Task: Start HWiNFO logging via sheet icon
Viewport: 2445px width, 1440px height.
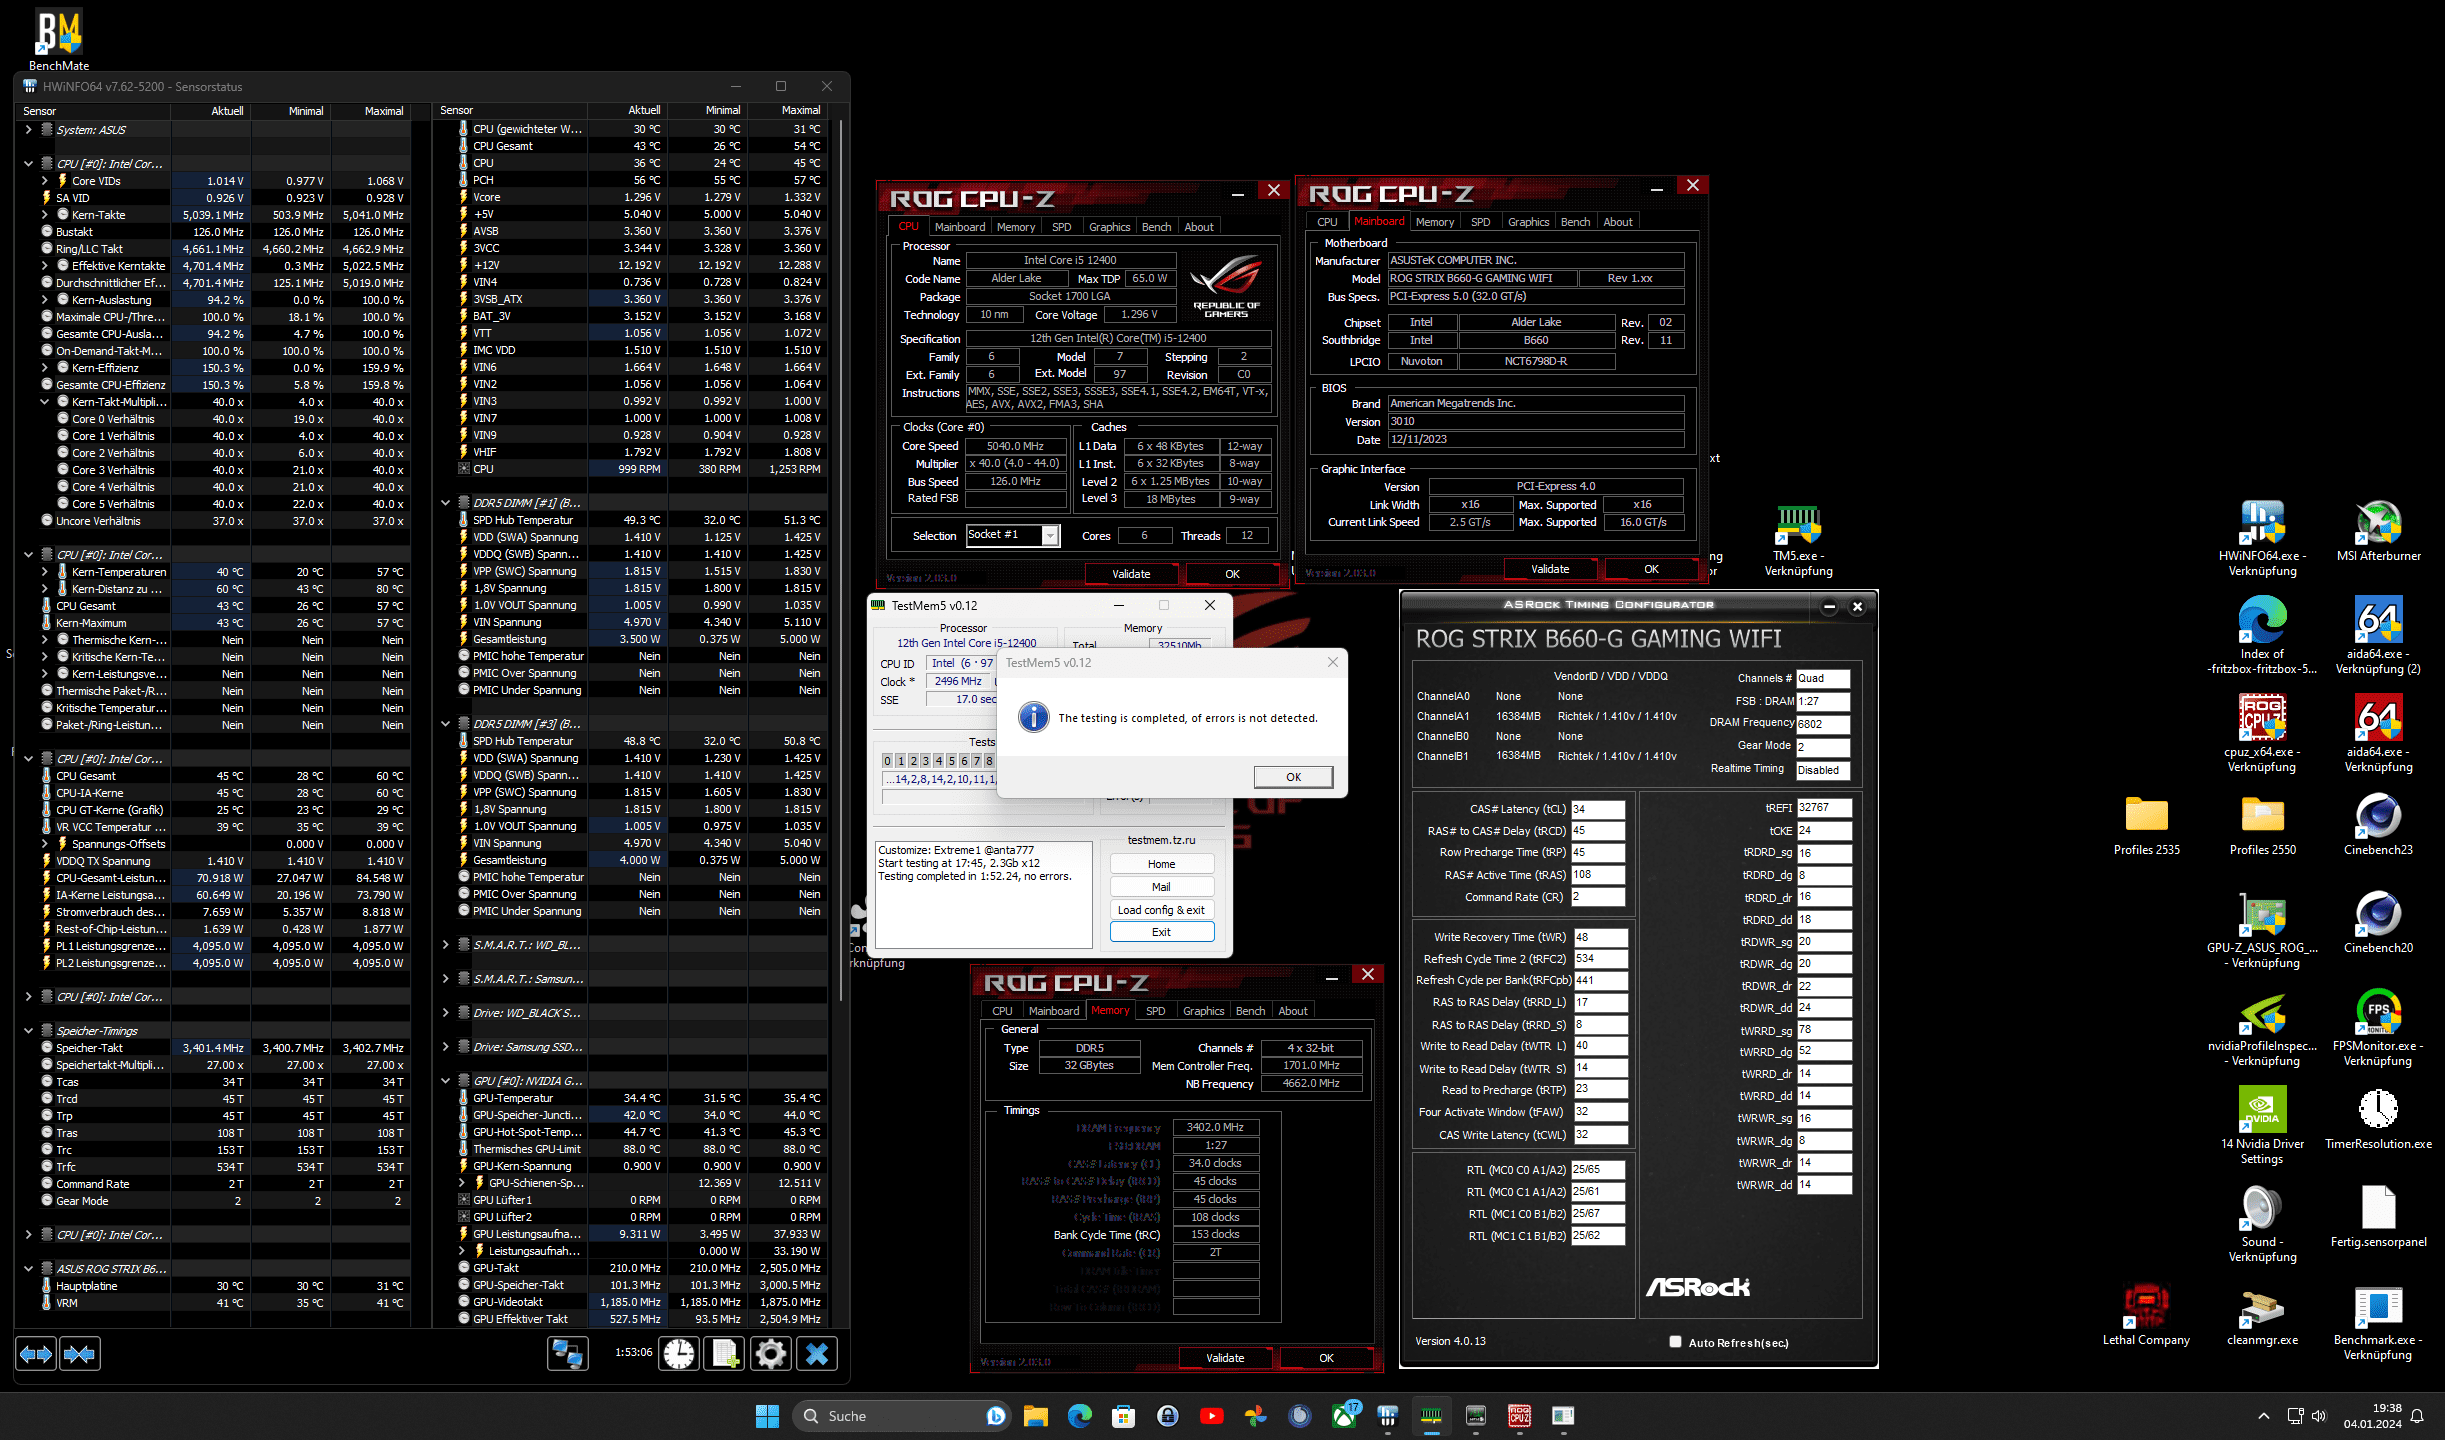Action: (724, 1354)
